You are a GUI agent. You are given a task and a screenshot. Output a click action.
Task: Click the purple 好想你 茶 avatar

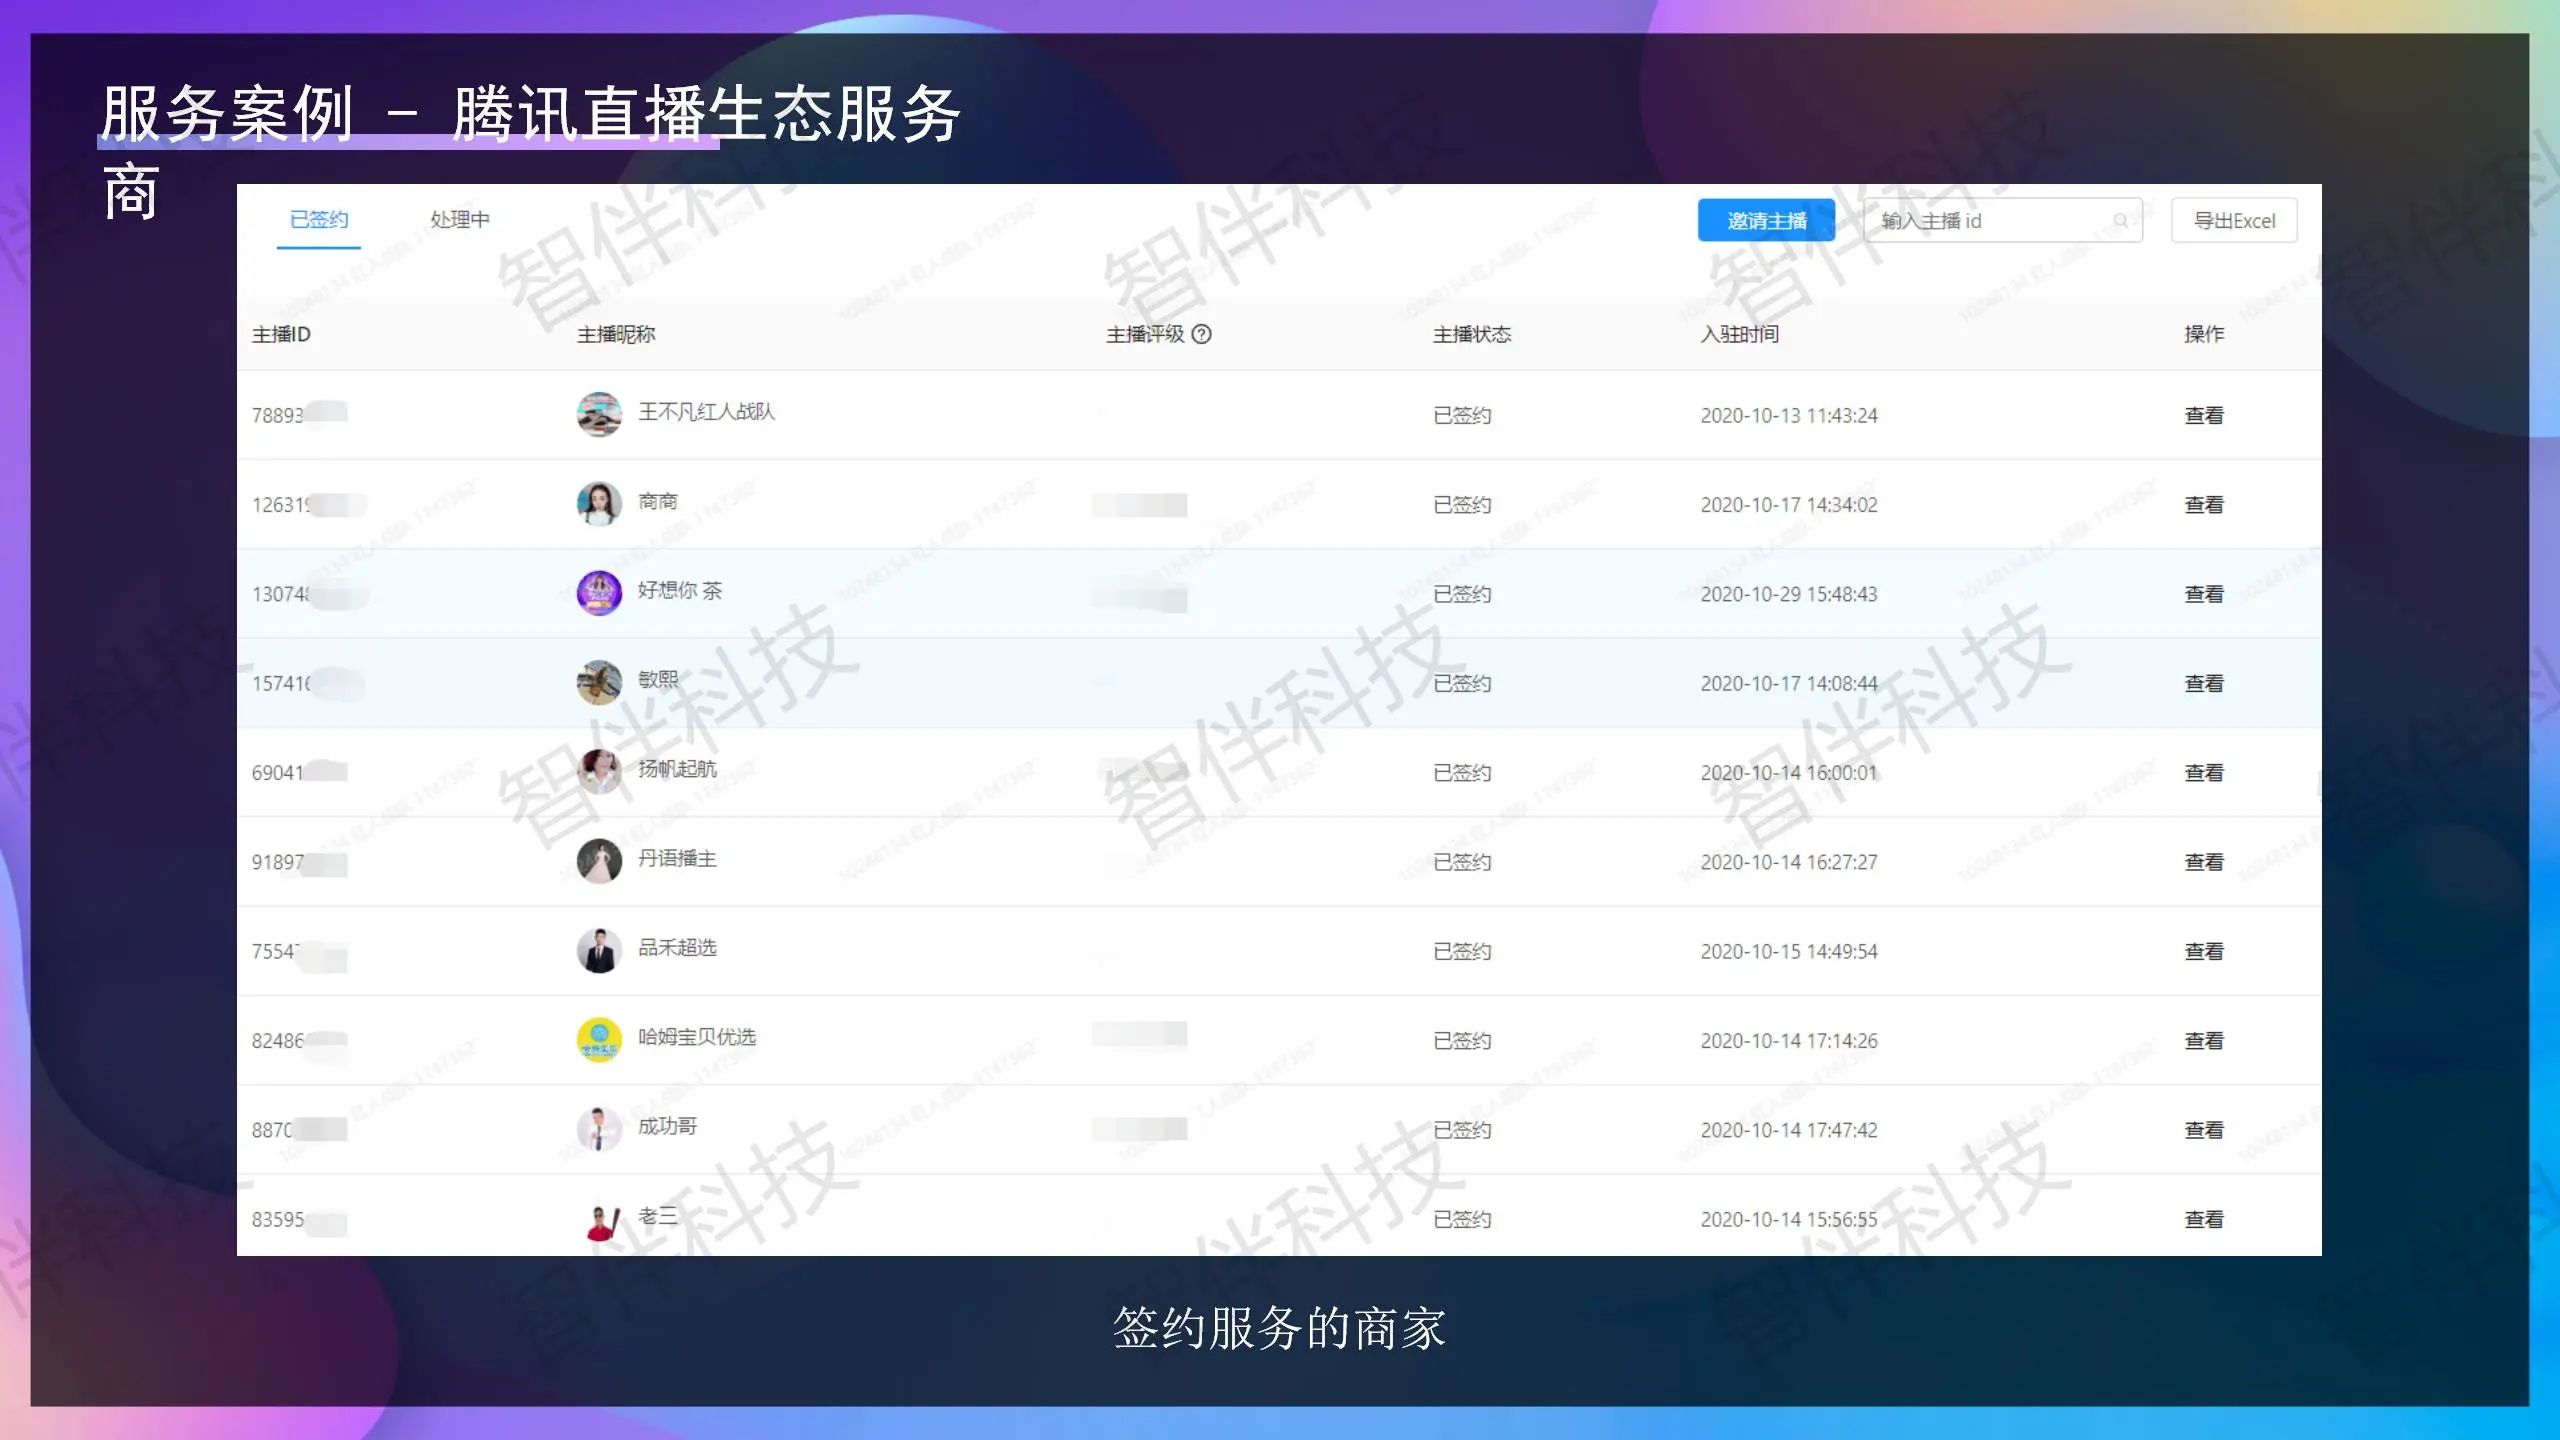(x=599, y=593)
